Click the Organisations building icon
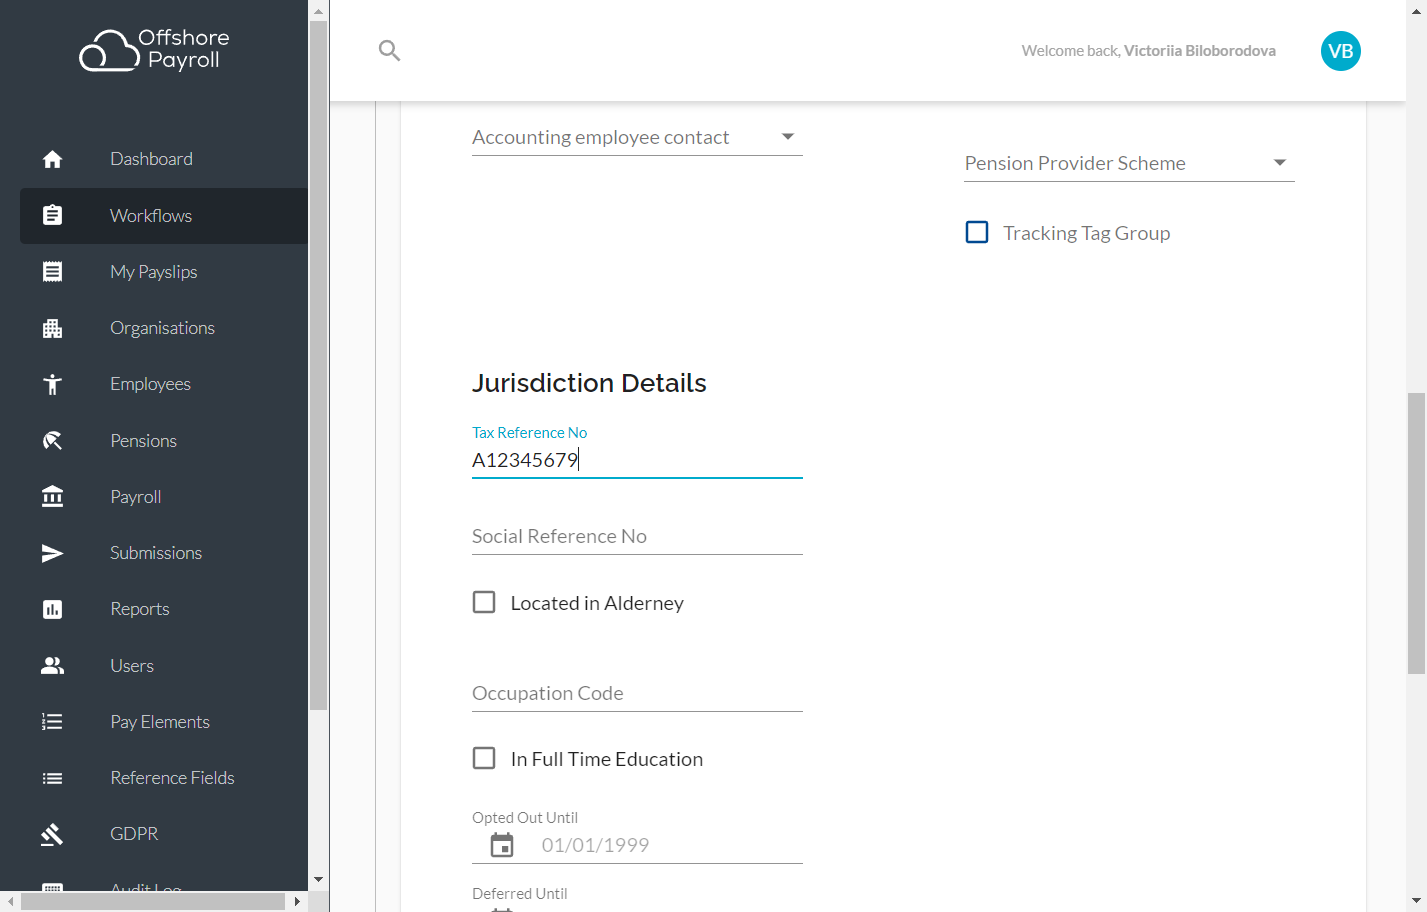 click(52, 328)
